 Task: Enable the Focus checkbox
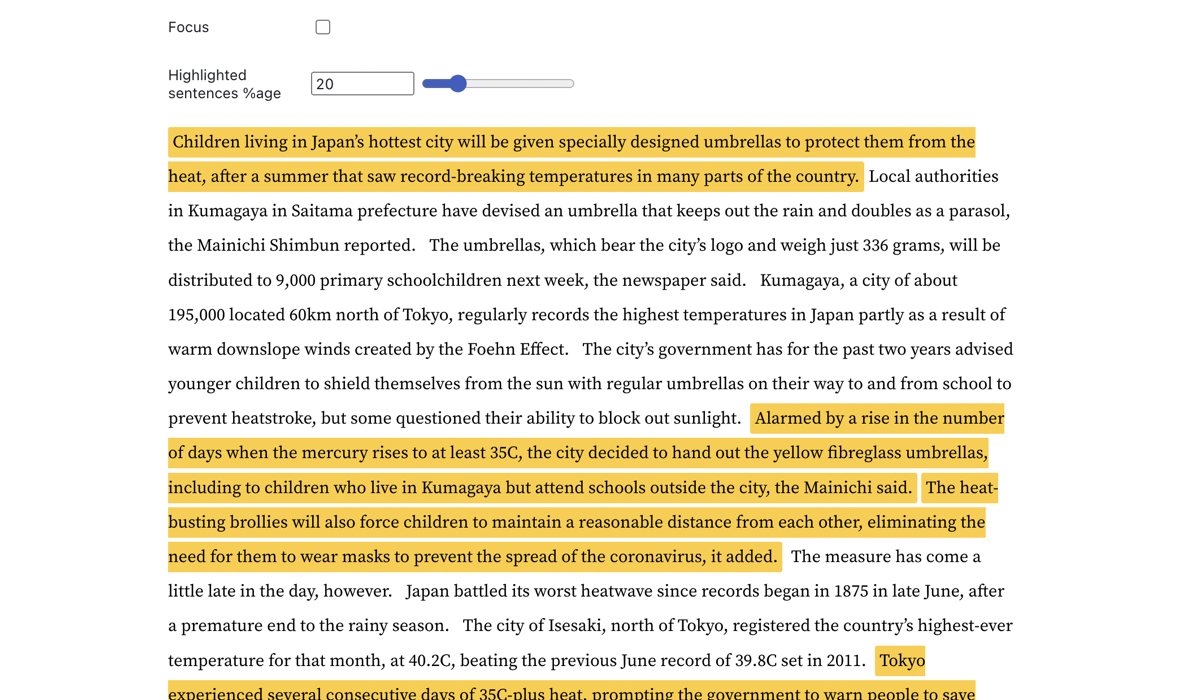point(323,27)
